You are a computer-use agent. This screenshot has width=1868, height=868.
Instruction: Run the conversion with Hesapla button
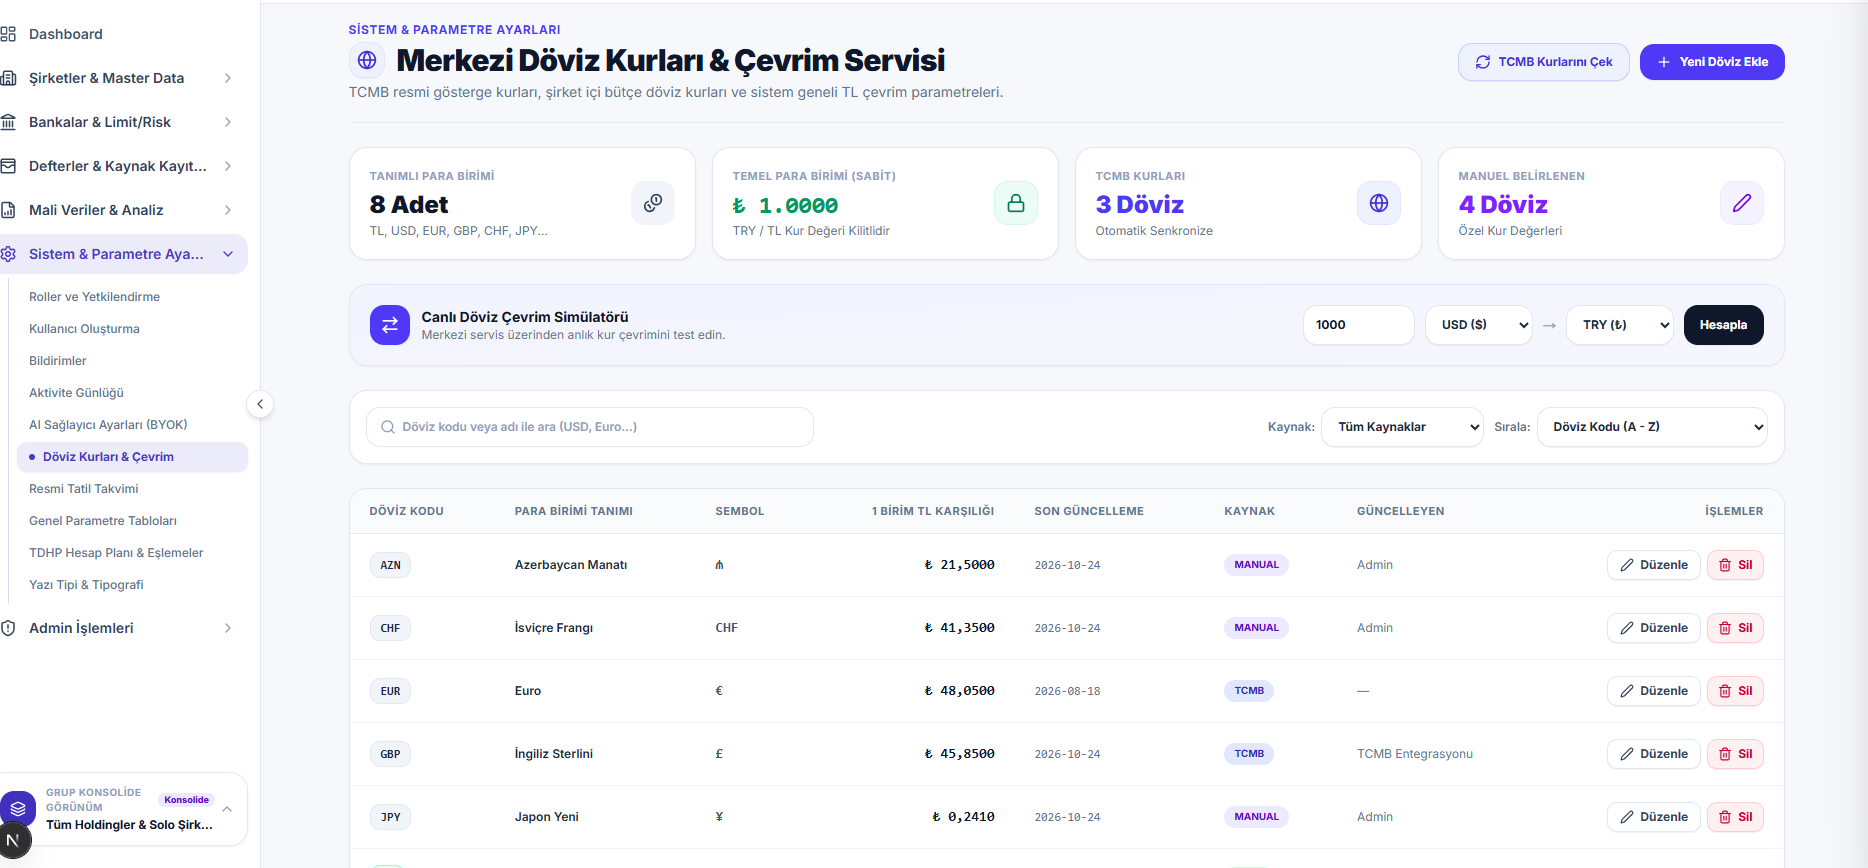pos(1724,325)
